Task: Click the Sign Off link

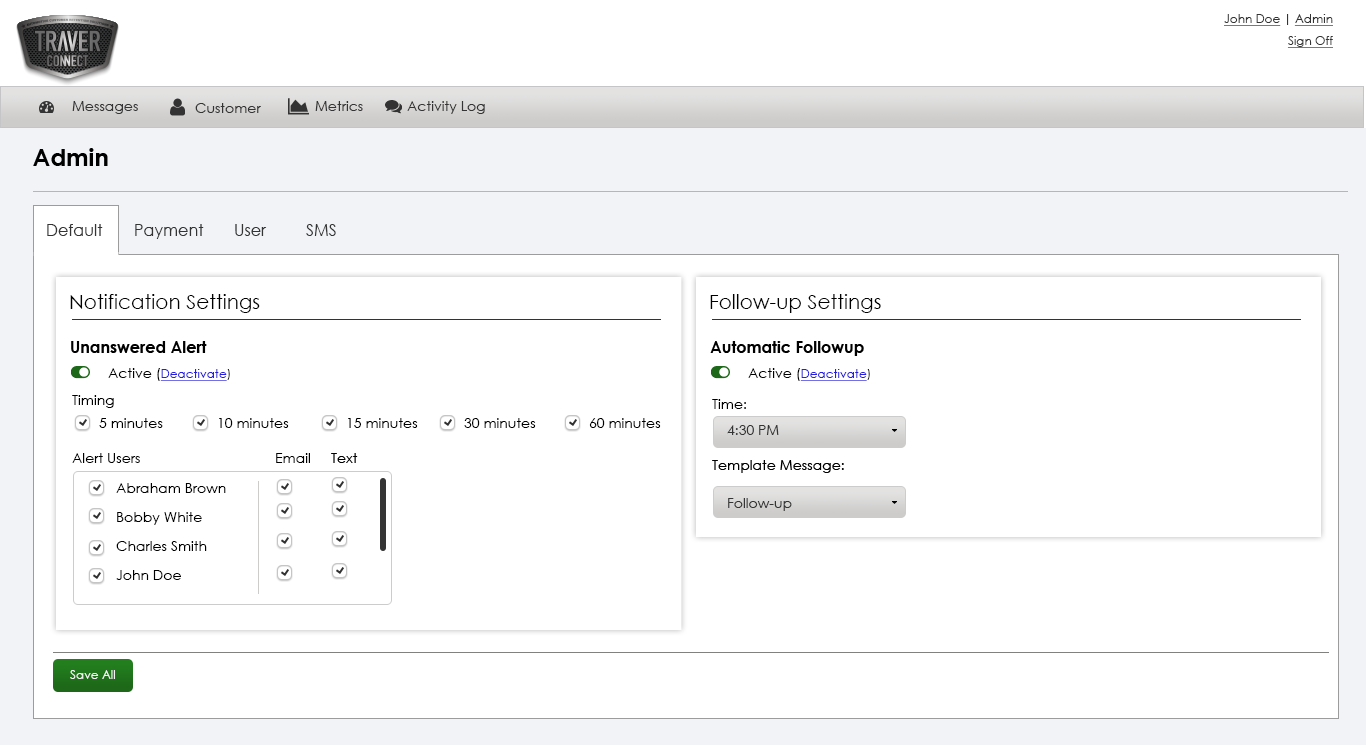Action: pyautogui.click(x=1310, y=41)
